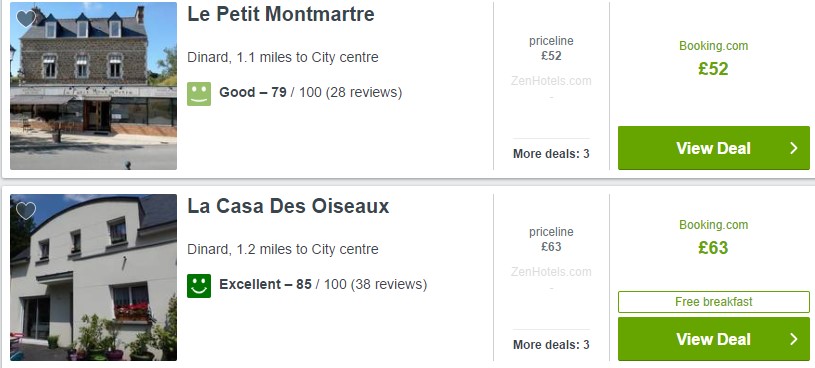View Deal for the £63 Booking.com offer

click(714, 339)
